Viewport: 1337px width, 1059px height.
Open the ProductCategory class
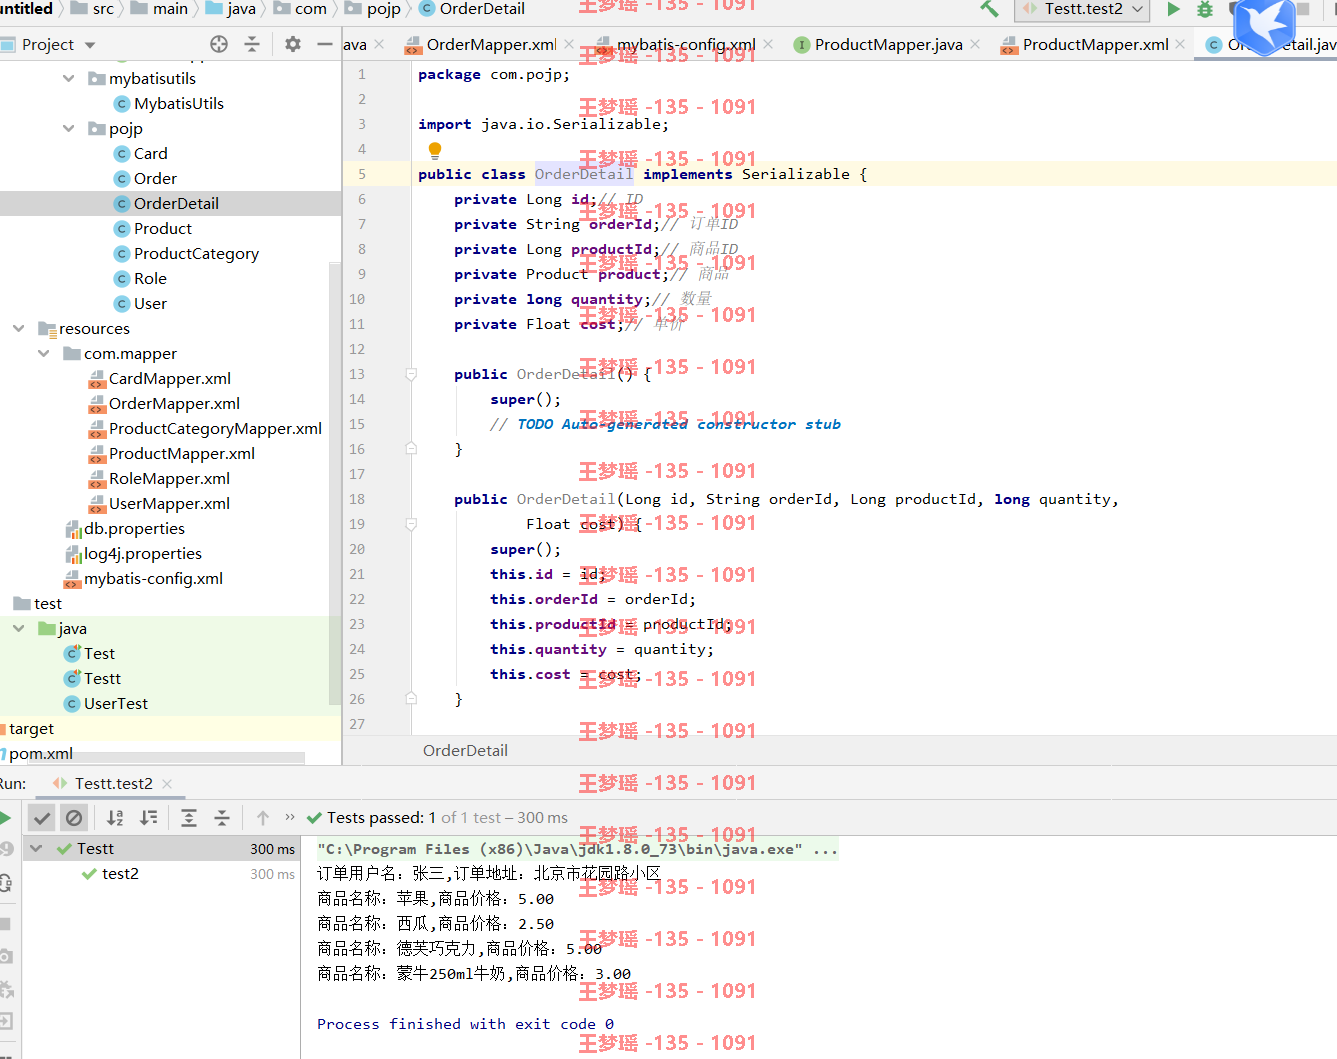point(186,253)
